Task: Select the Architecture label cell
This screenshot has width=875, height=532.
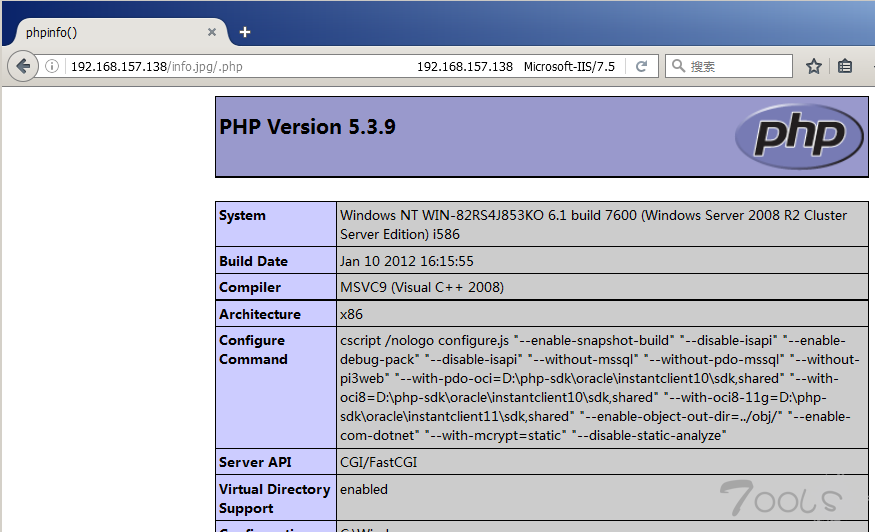Action: pyautogui.click(x=276, y=314)
